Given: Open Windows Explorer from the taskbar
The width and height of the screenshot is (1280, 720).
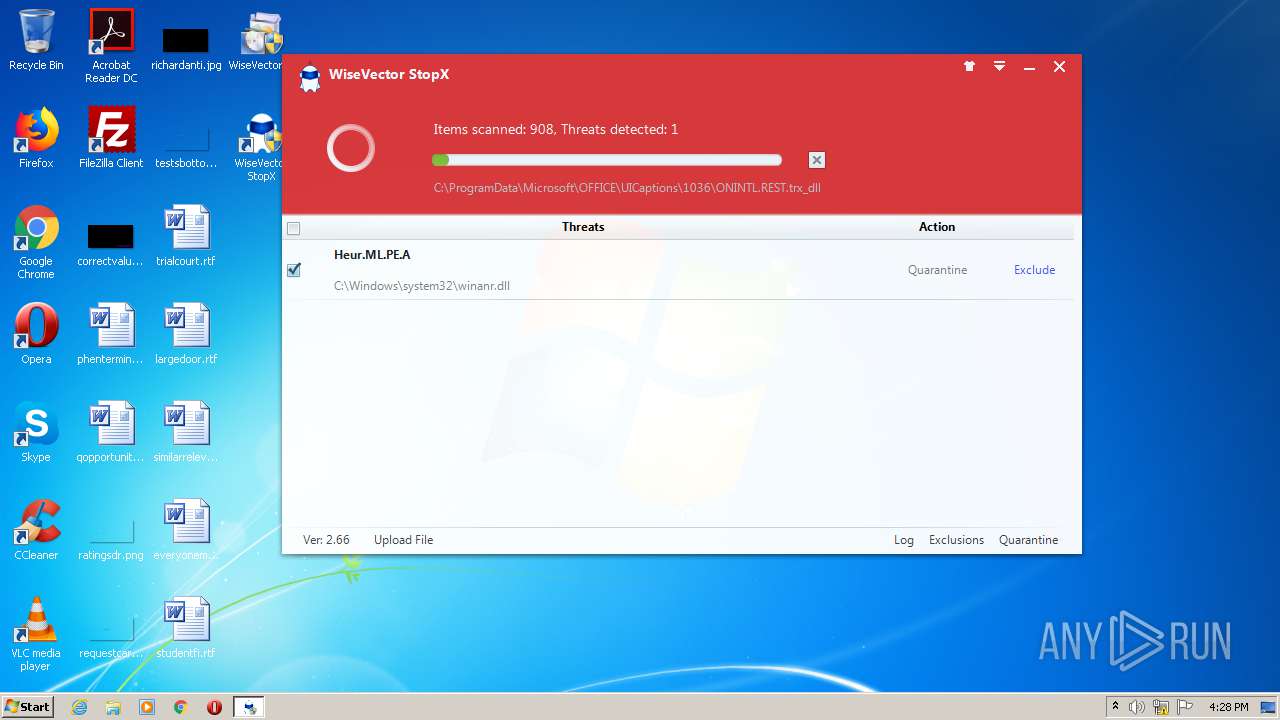Looking at the screenshot, I should [113, 707].
